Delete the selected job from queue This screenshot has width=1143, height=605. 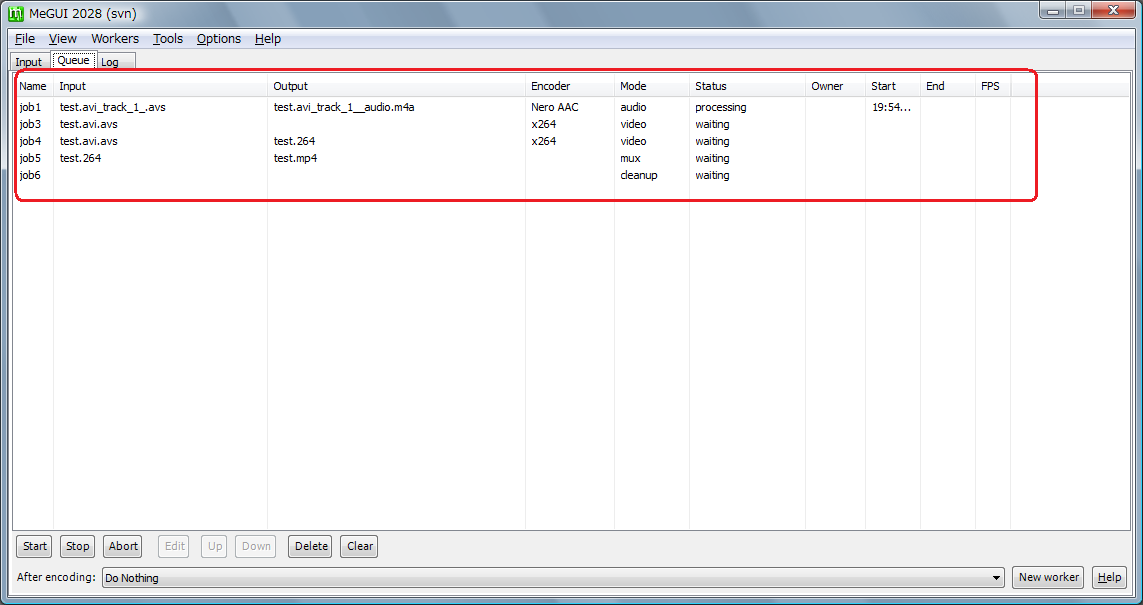coord(311,546)
